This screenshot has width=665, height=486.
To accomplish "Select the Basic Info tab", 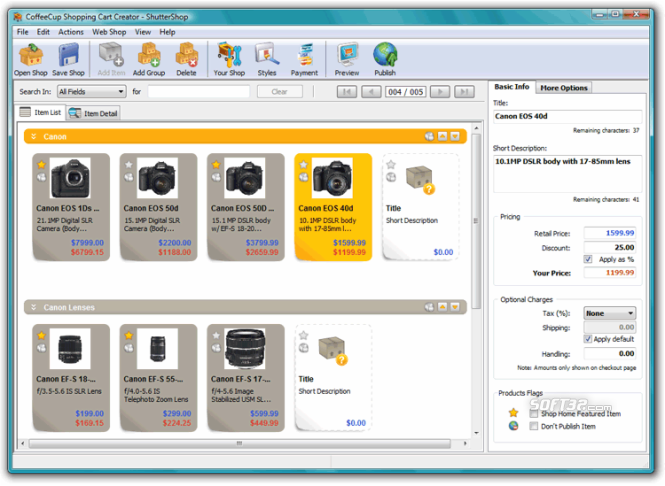I will click(x=511, y=87).
